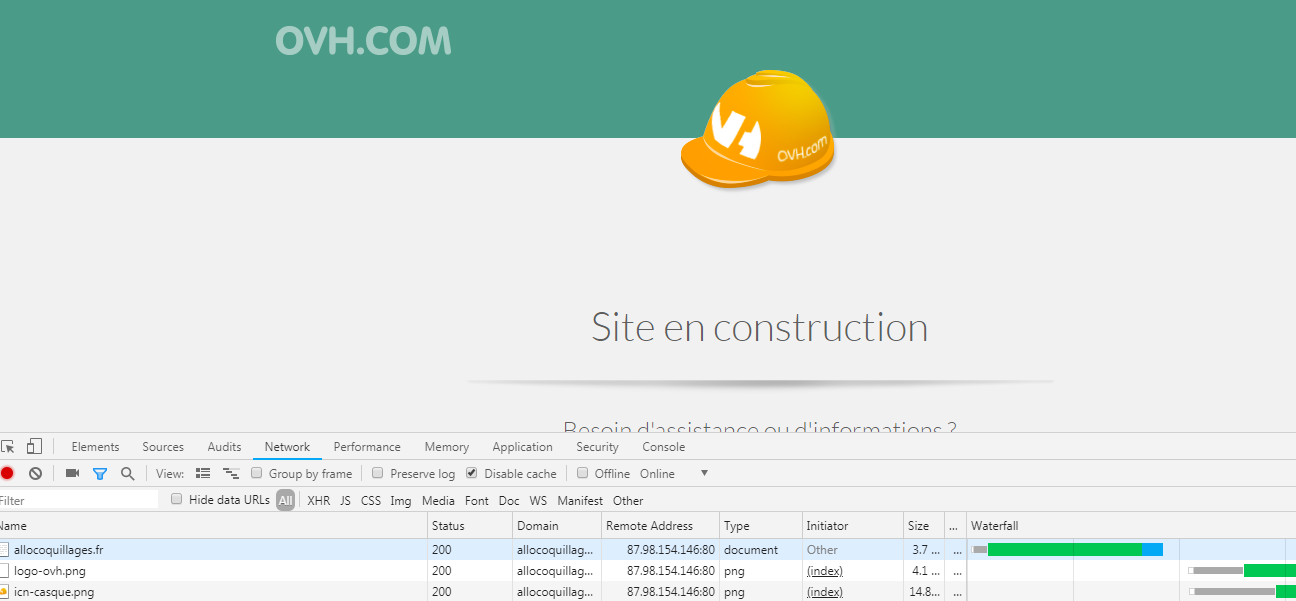Select large request rows view icon

(x=203, y=473)
